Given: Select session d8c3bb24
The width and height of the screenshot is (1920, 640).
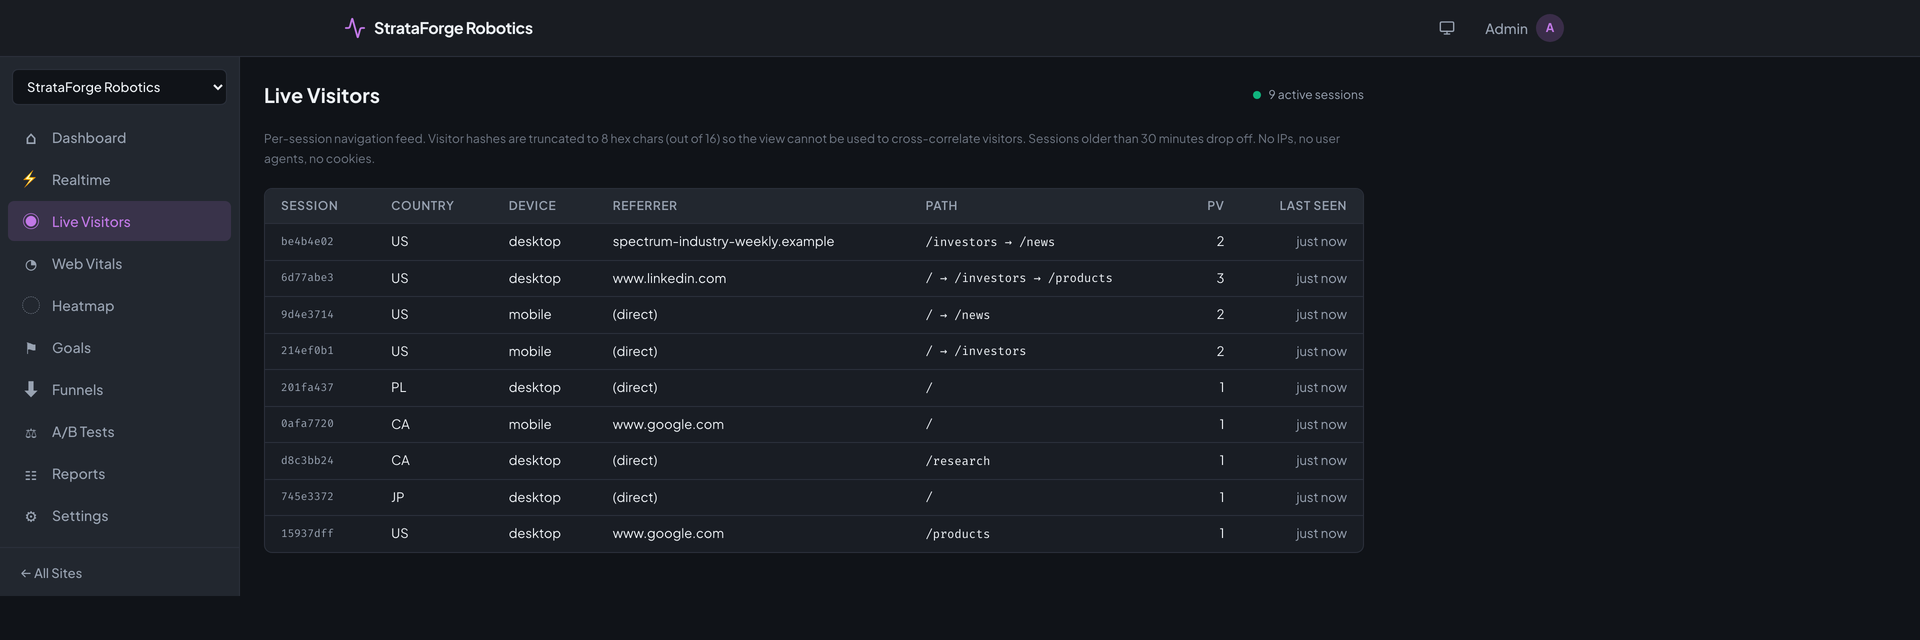Looking at the screenshot, I should pos(307,461).
